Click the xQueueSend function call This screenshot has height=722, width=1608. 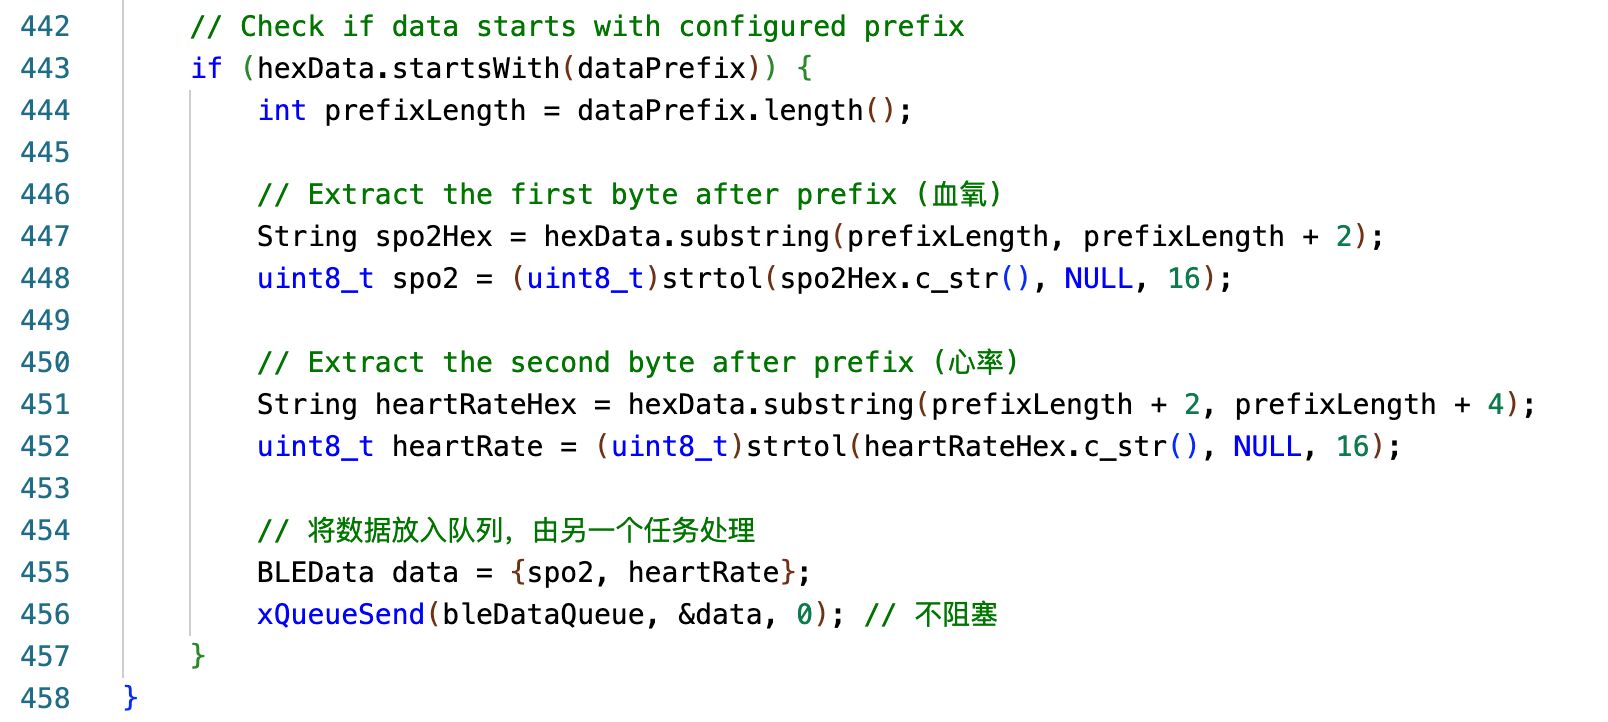pyautogui.click(x=340, y=614)
